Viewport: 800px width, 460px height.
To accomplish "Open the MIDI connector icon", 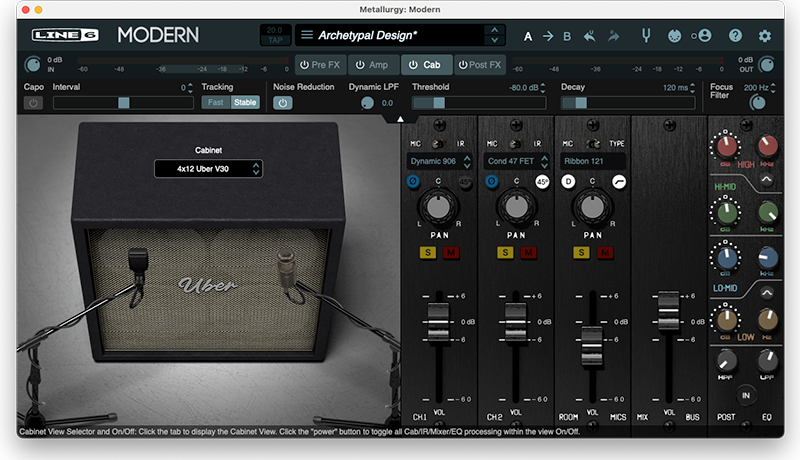I will [x=674, y=36].
